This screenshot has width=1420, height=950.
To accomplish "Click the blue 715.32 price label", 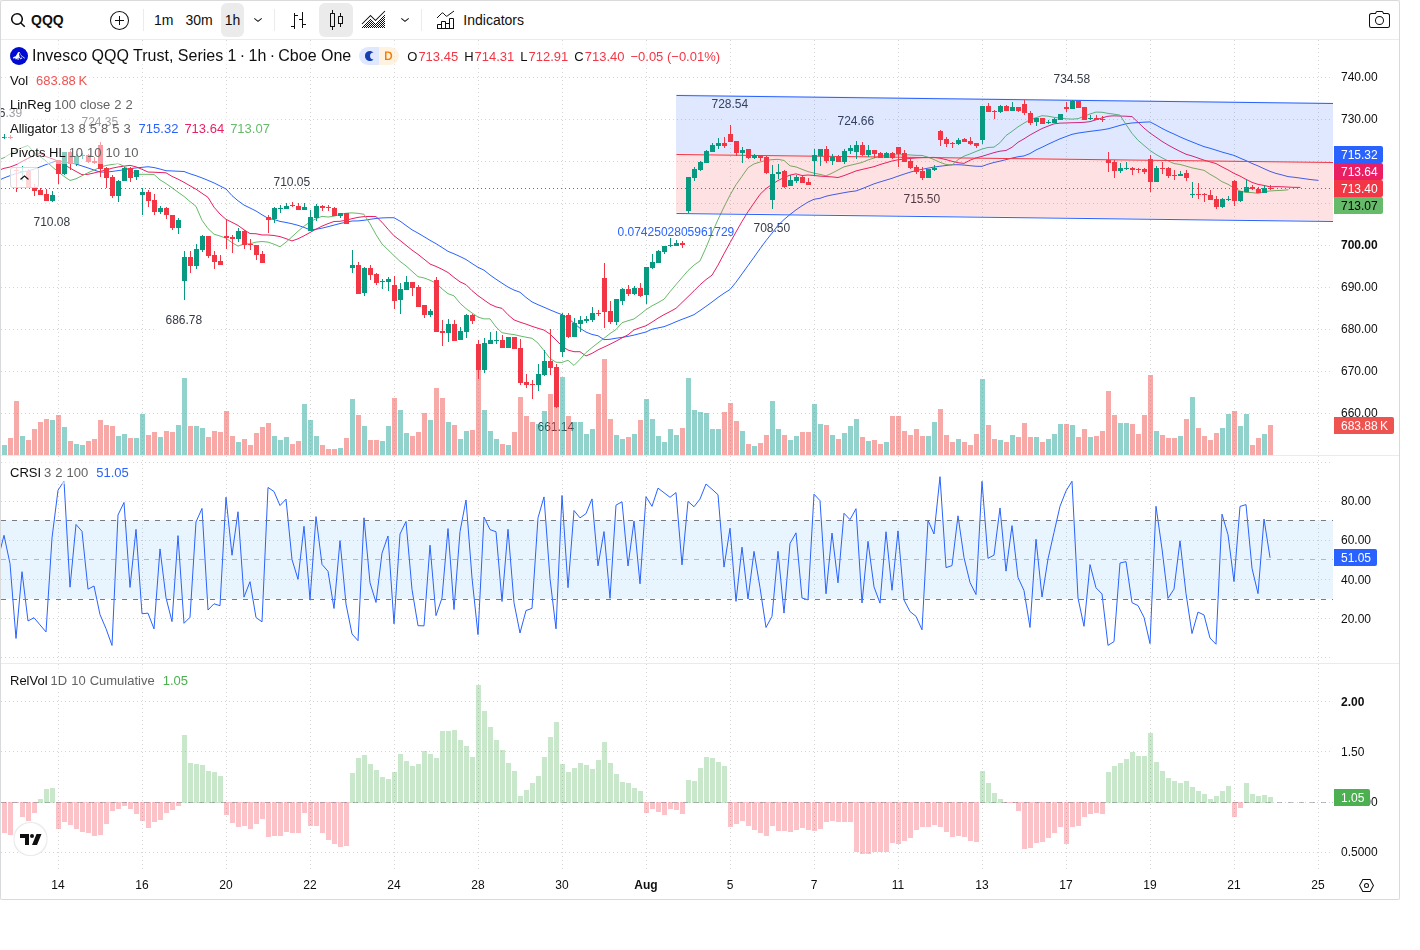I will 1358,155.
